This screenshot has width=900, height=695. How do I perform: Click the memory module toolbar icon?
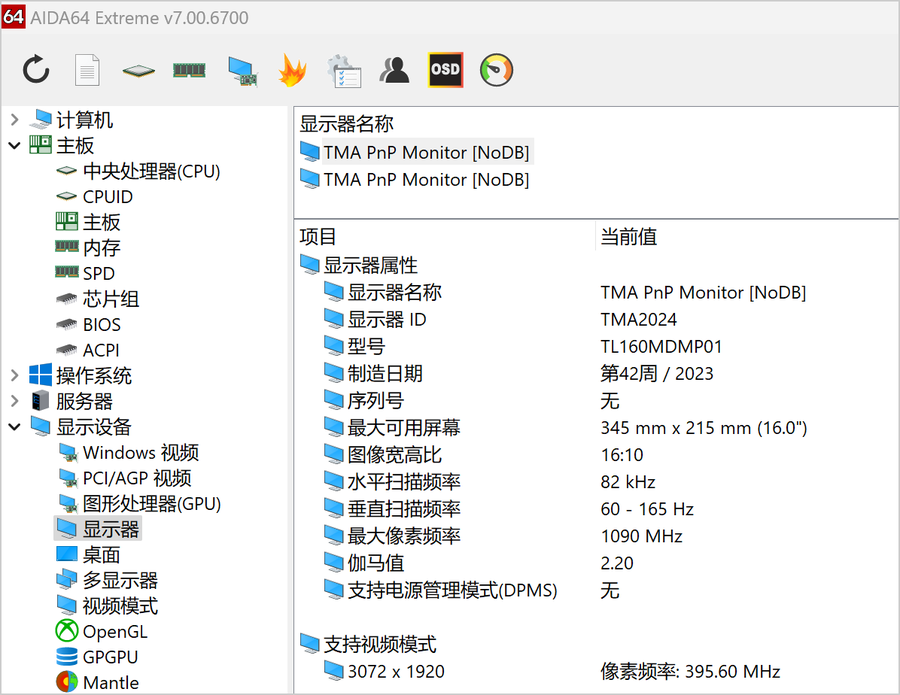tap(189, 70)
